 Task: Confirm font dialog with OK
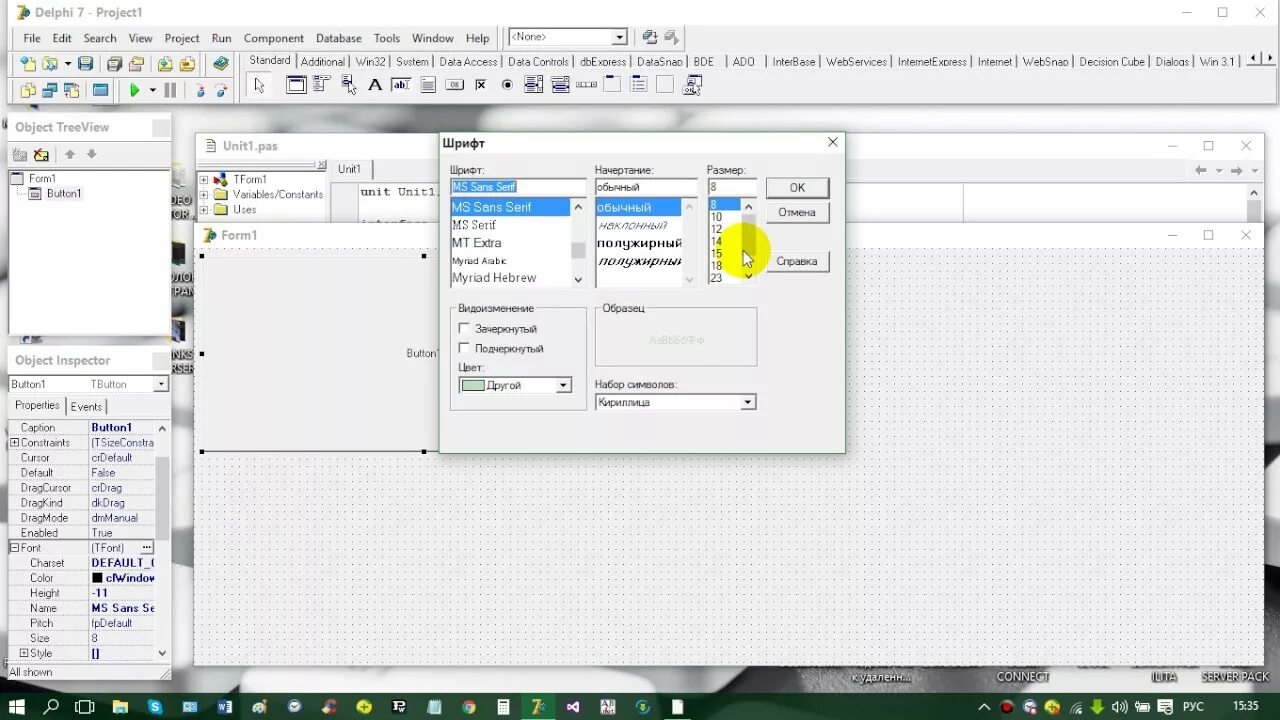click(797, 187)
